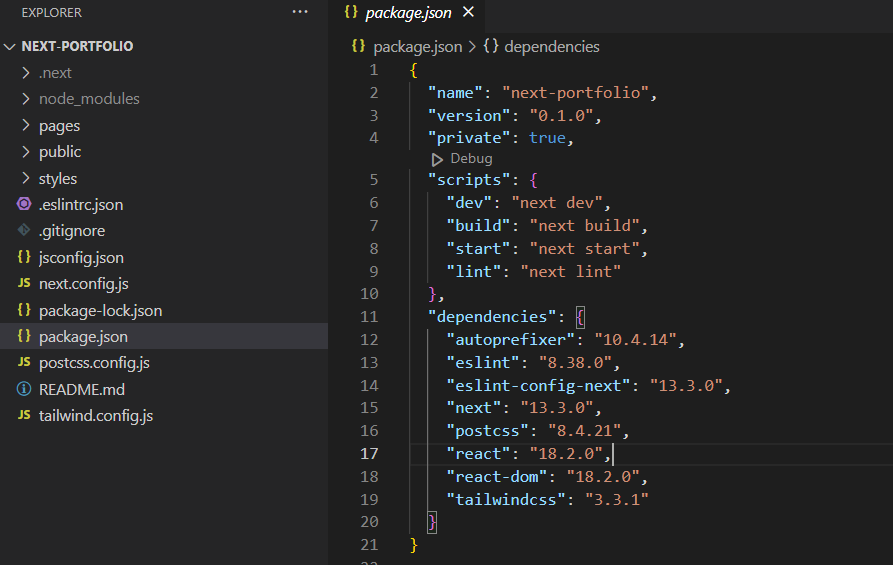The height and width of the screenshot is (565, 893).
Task: Click the JS icon beside tailwind.config.js
Action: click(x=24, y=415)
